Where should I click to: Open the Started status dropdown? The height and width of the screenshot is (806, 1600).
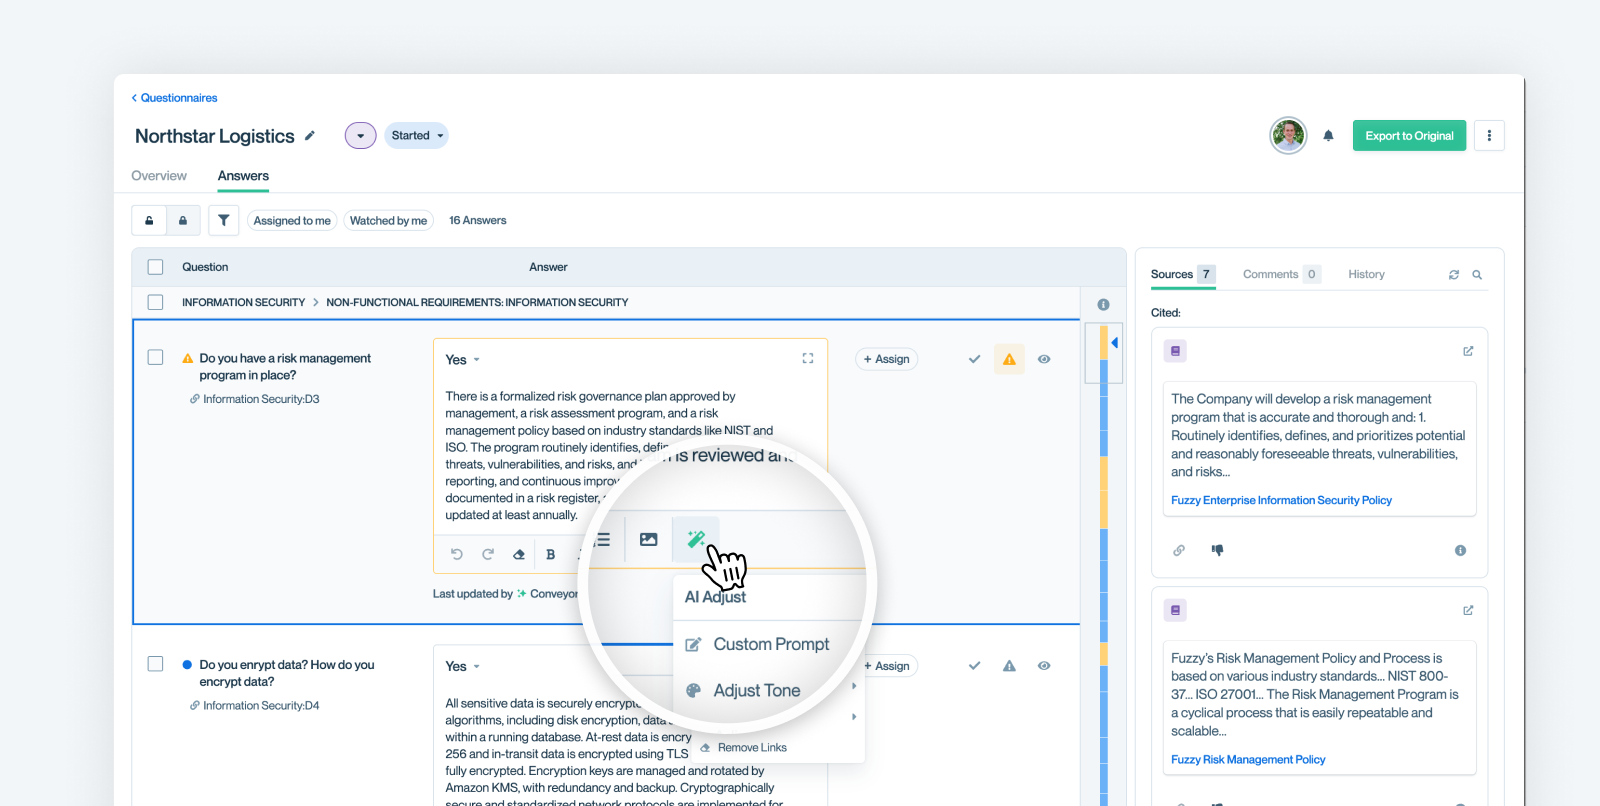[417, 135]
